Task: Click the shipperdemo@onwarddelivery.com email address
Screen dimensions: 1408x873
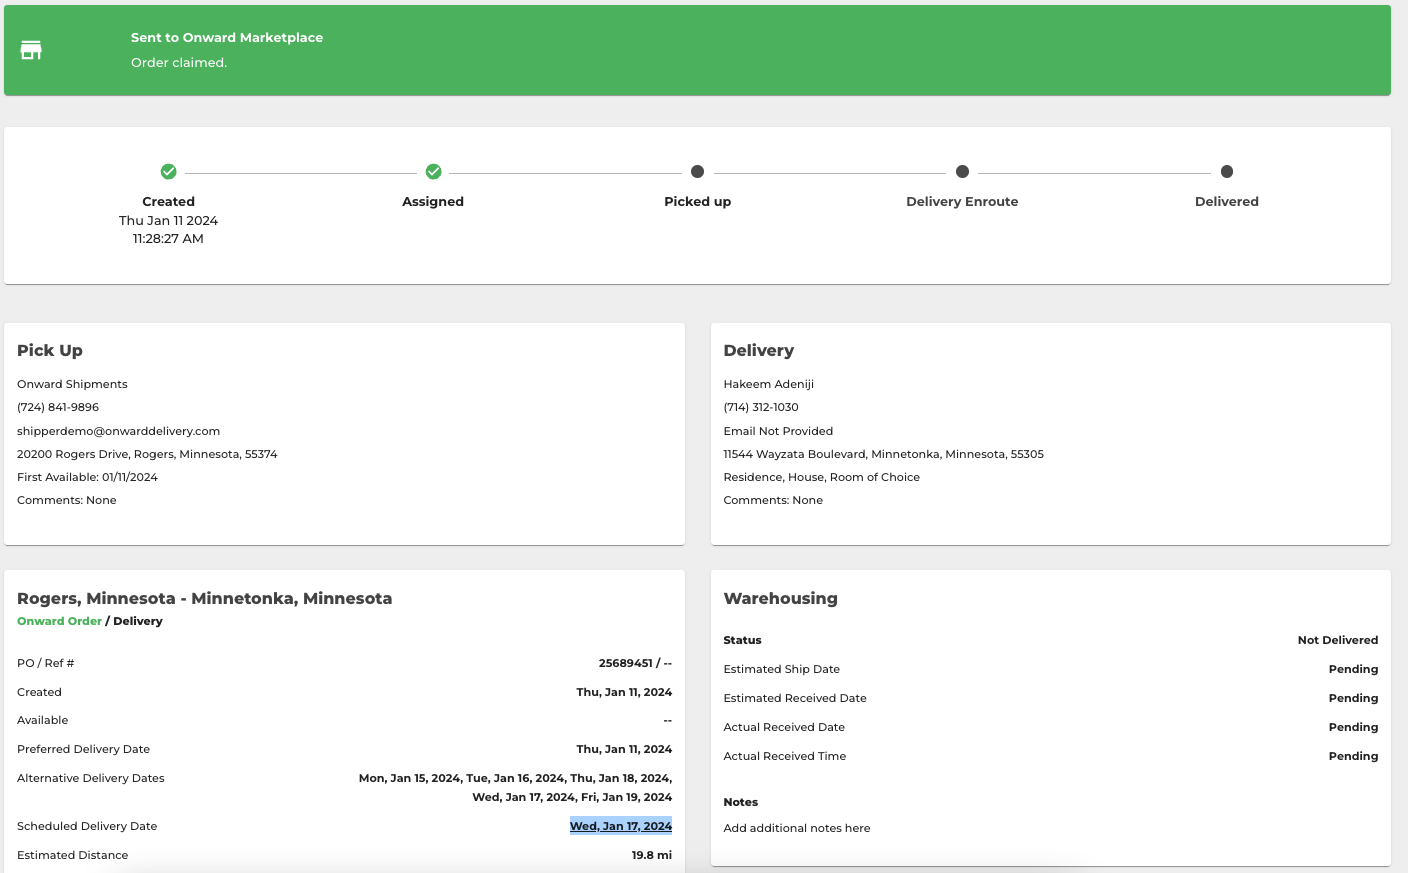Action: 118,431
